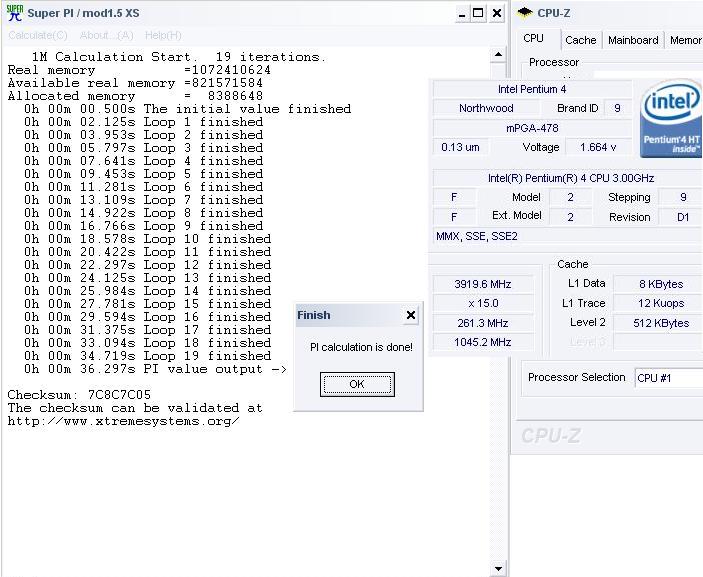Click OK in the Finish dialog

[357, 384]
